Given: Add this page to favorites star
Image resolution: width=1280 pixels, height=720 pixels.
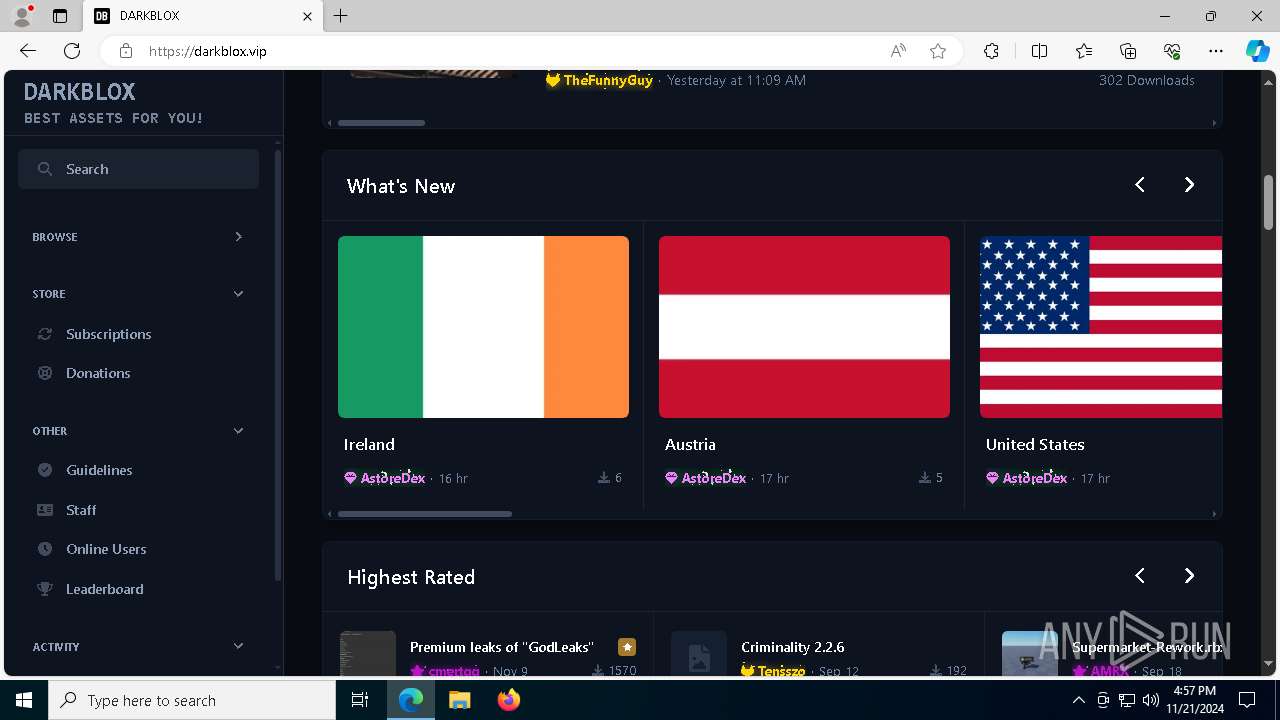Looking at the screenshot, I should coord(938,51).
